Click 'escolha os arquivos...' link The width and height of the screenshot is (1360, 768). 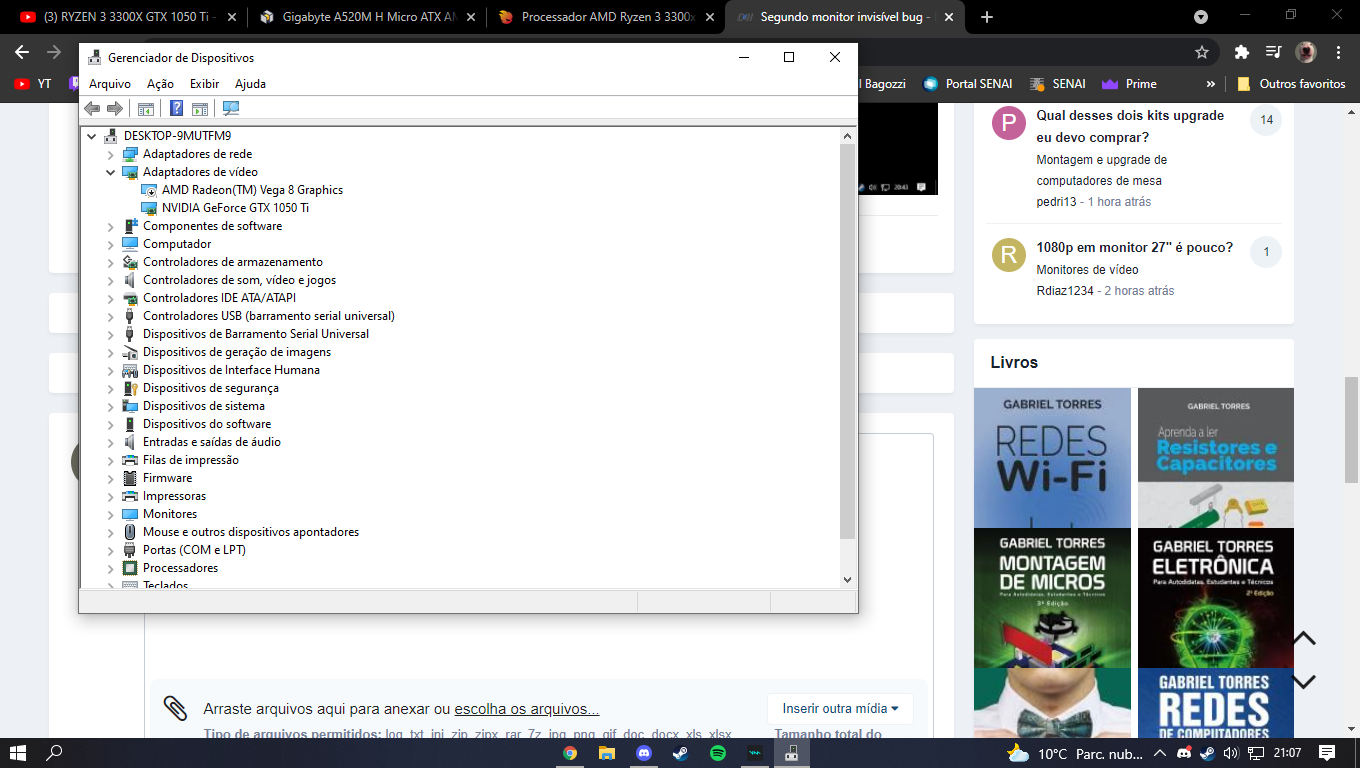[x=527, y=709]
